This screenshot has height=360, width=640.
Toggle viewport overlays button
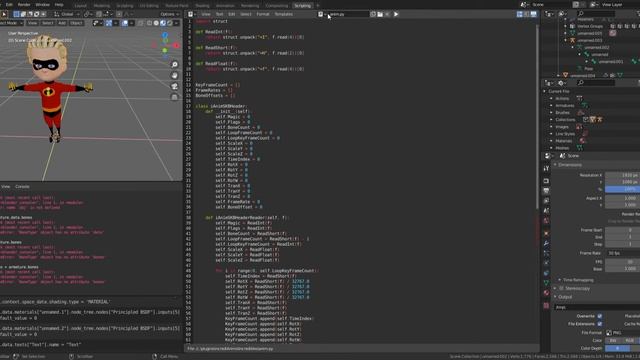click(124, 23)
